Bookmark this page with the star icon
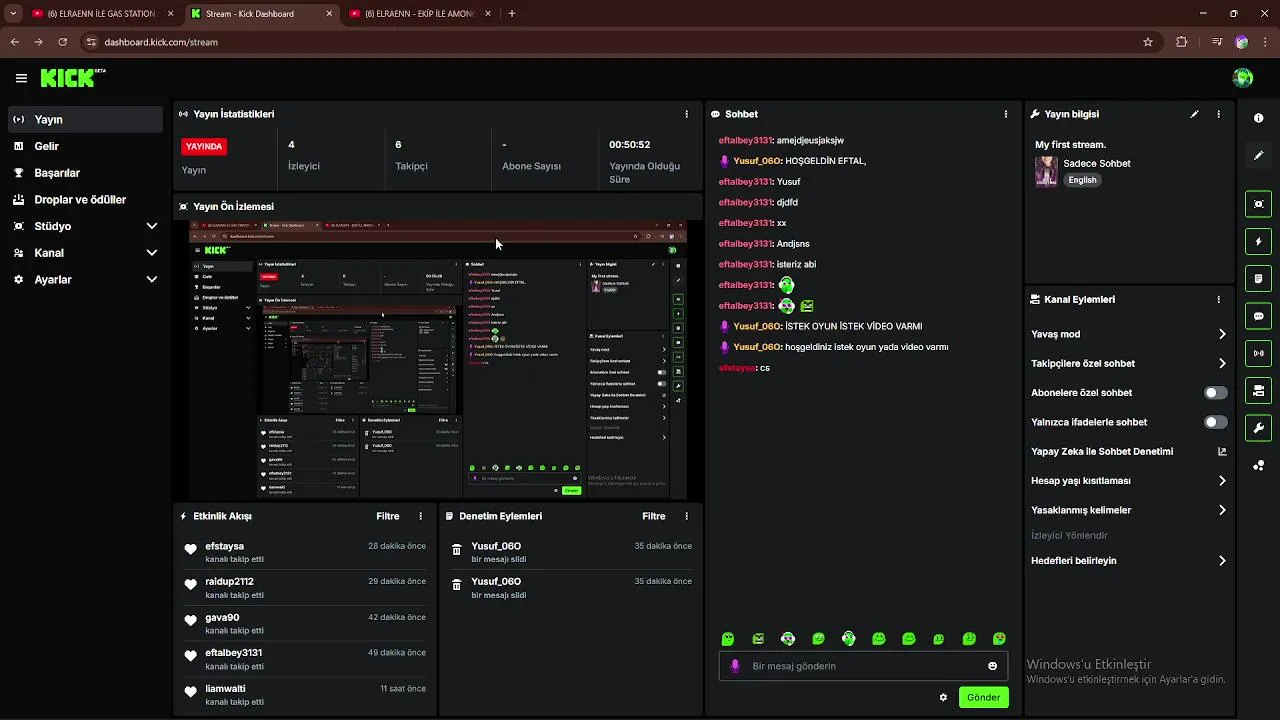The height and width of the screenshot is (720, 1280). tap(1148, 42)
